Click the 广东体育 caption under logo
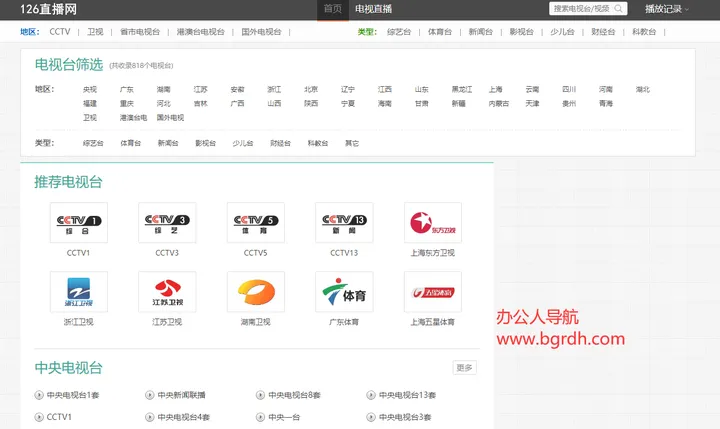Image resolution: width=720 pixels, height=429 pixels. pos(344,322)
